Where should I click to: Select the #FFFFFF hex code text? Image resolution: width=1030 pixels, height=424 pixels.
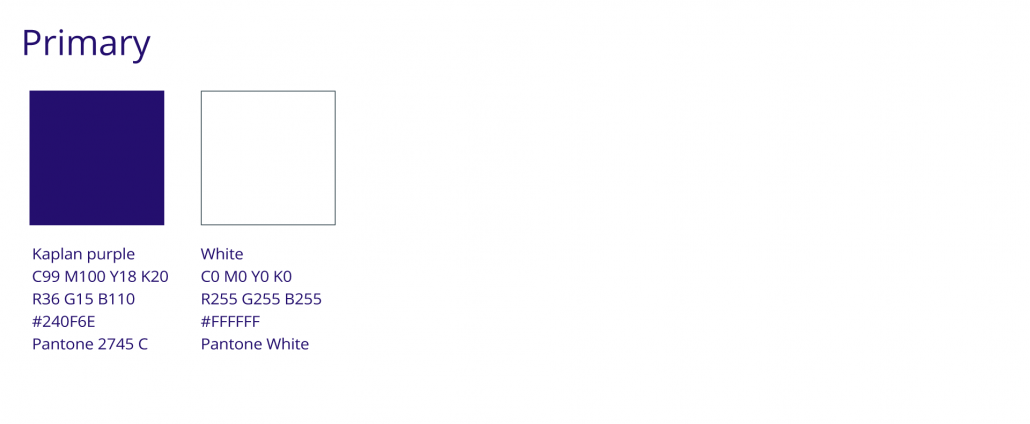(231, 322)
